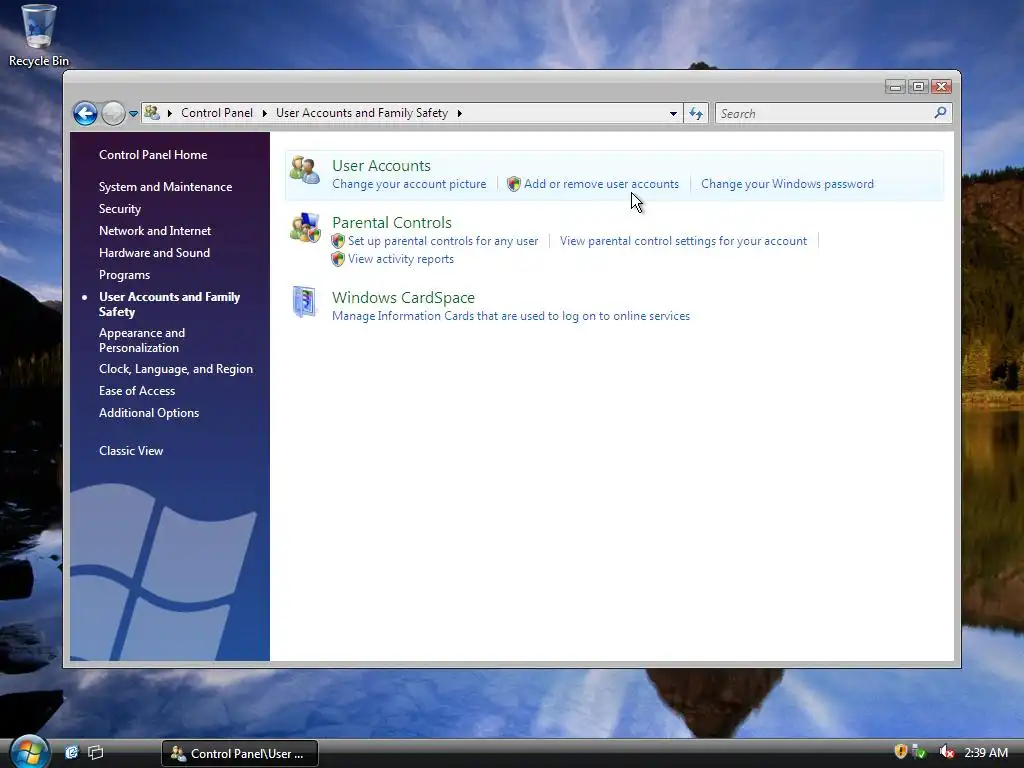Click Manage Information Cards link
Viewport: 1024px width, 768px height.
click(511, 316)
